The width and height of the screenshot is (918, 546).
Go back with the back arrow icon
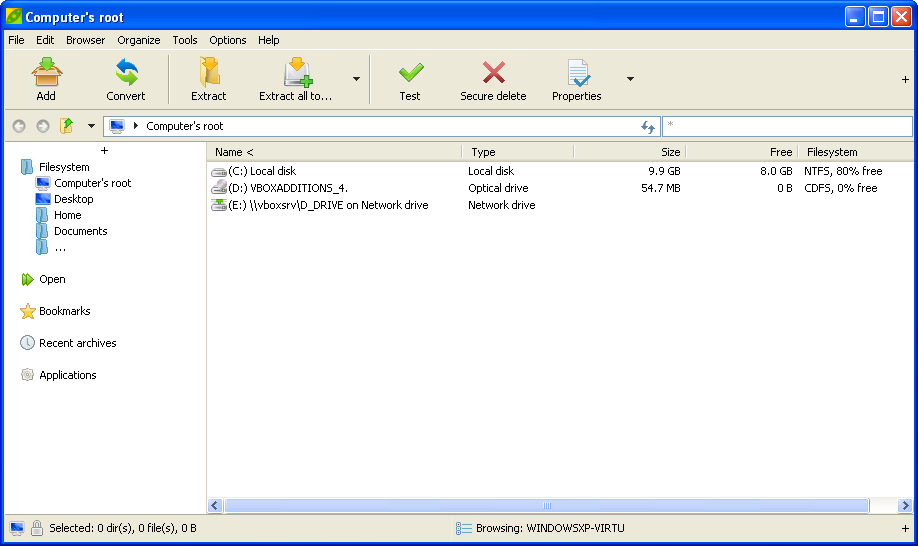(x=19, y=126)
